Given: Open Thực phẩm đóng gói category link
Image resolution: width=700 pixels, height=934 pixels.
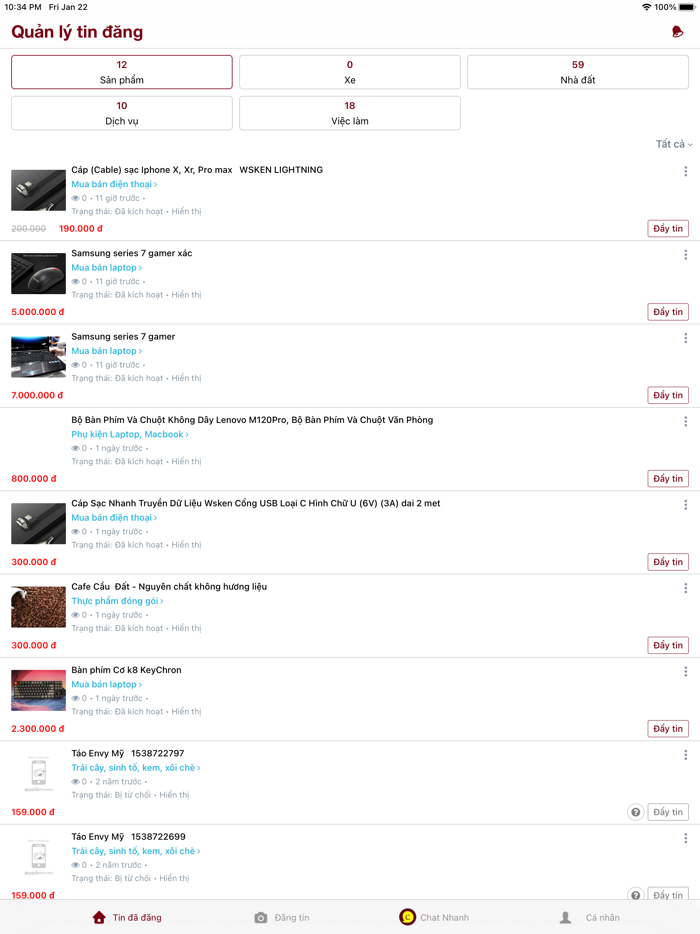Looking at the screenshot, I should 117,601.
